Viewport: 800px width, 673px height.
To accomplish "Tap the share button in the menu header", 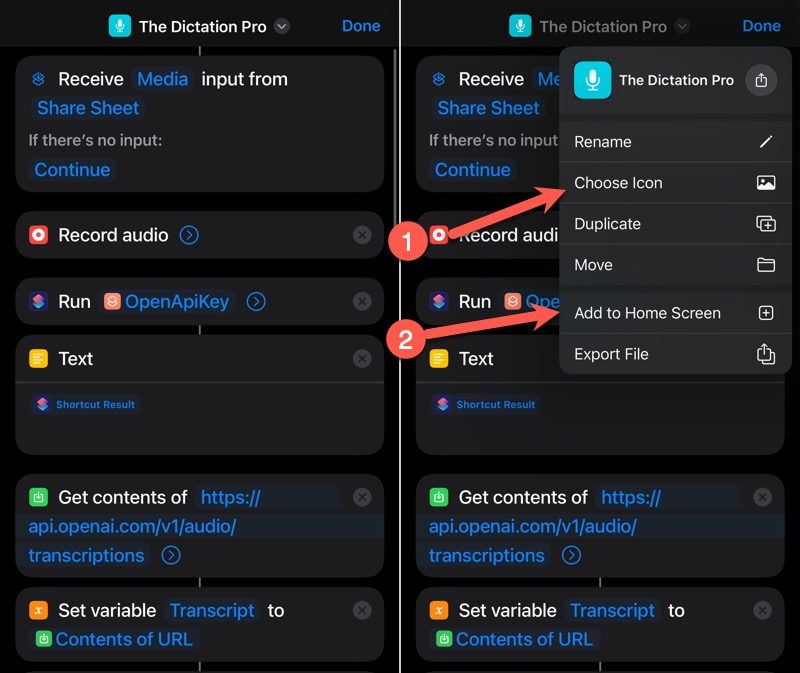I will (x=761, y=80).
